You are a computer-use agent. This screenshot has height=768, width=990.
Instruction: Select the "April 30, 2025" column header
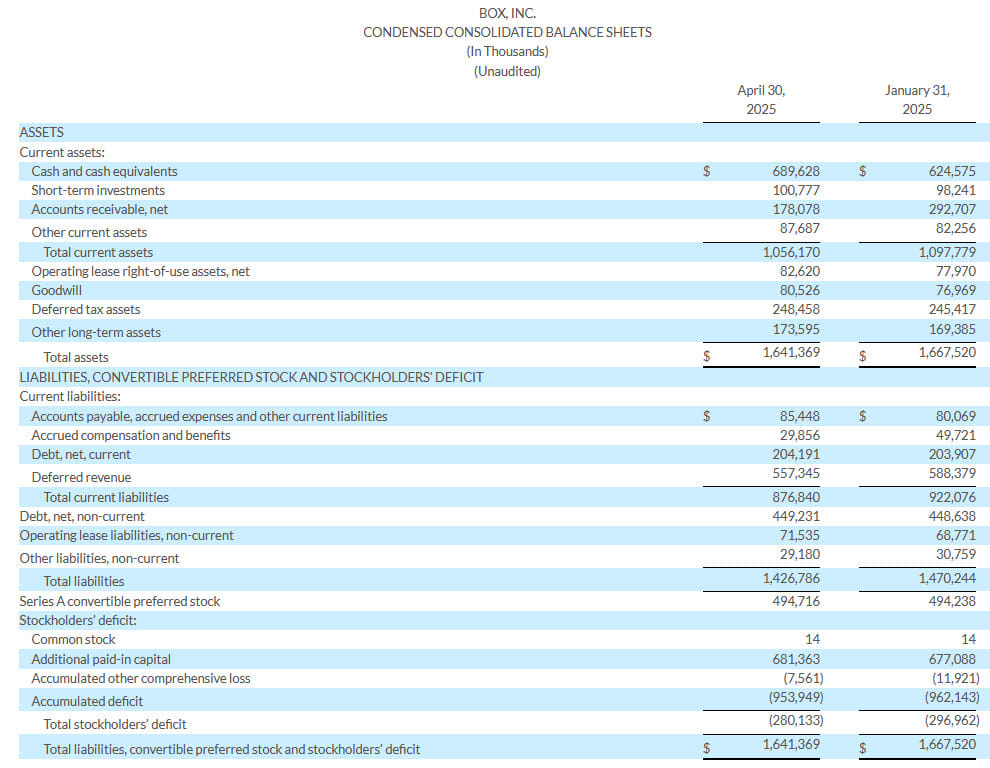coord(761,100)
